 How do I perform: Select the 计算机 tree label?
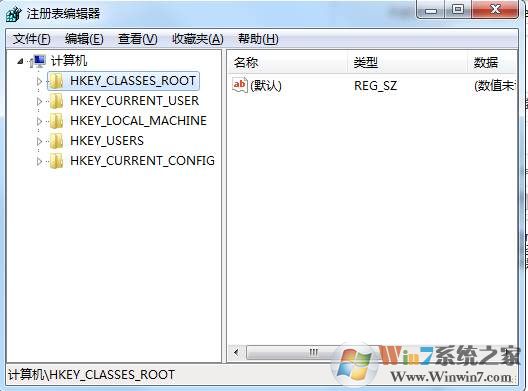pyautogui.click(x=69, y=61)
